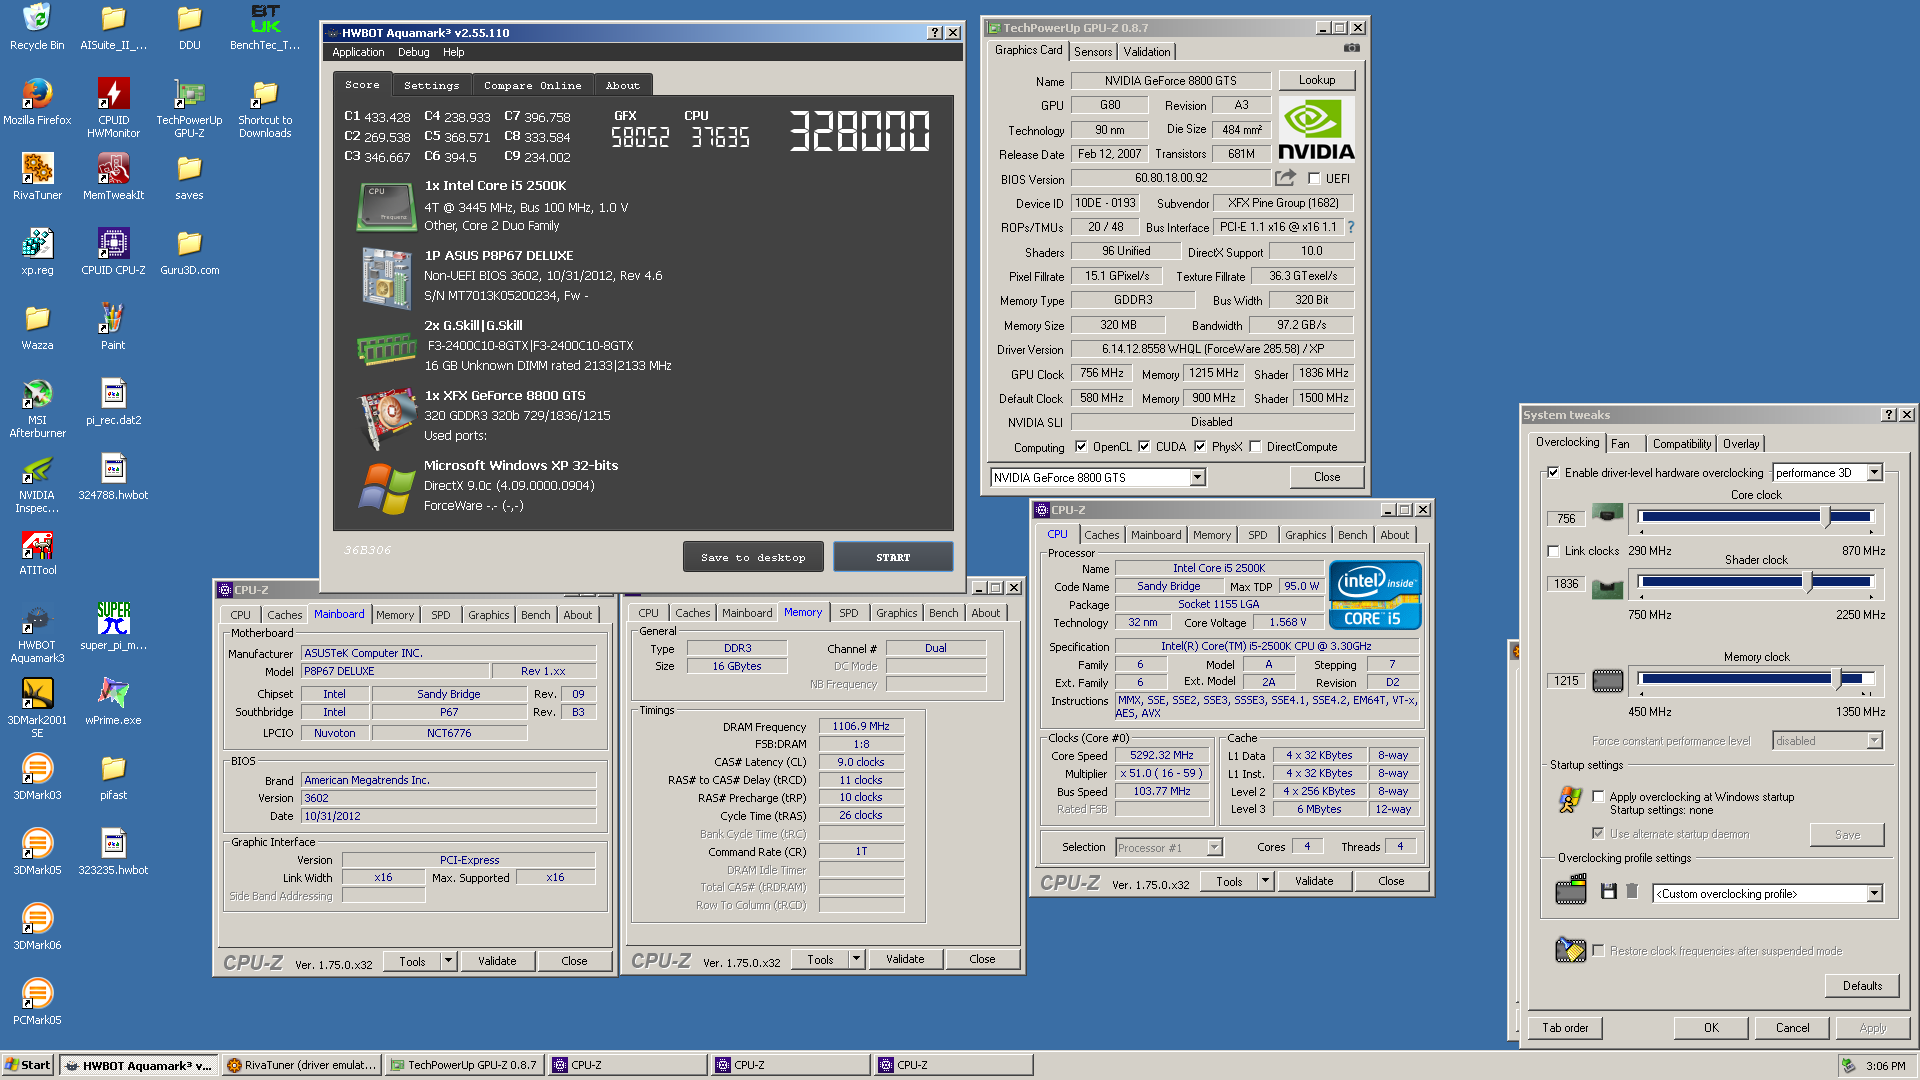The height and width of the screenshot is (1080, 1920).
Task: Open TechPowerUp GPU-Z desktop shortcut
Action: click(189, 108)
